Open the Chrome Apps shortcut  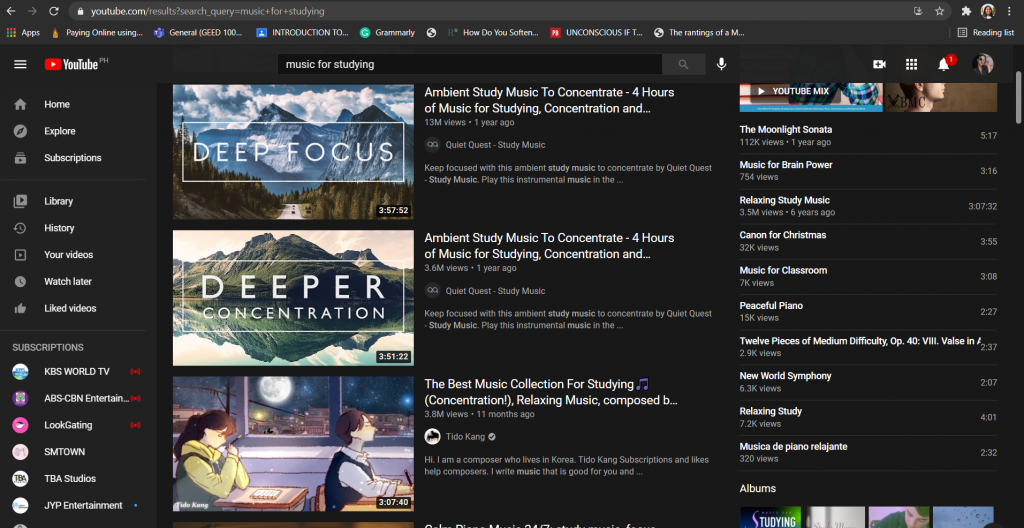[x=23, y=32]
